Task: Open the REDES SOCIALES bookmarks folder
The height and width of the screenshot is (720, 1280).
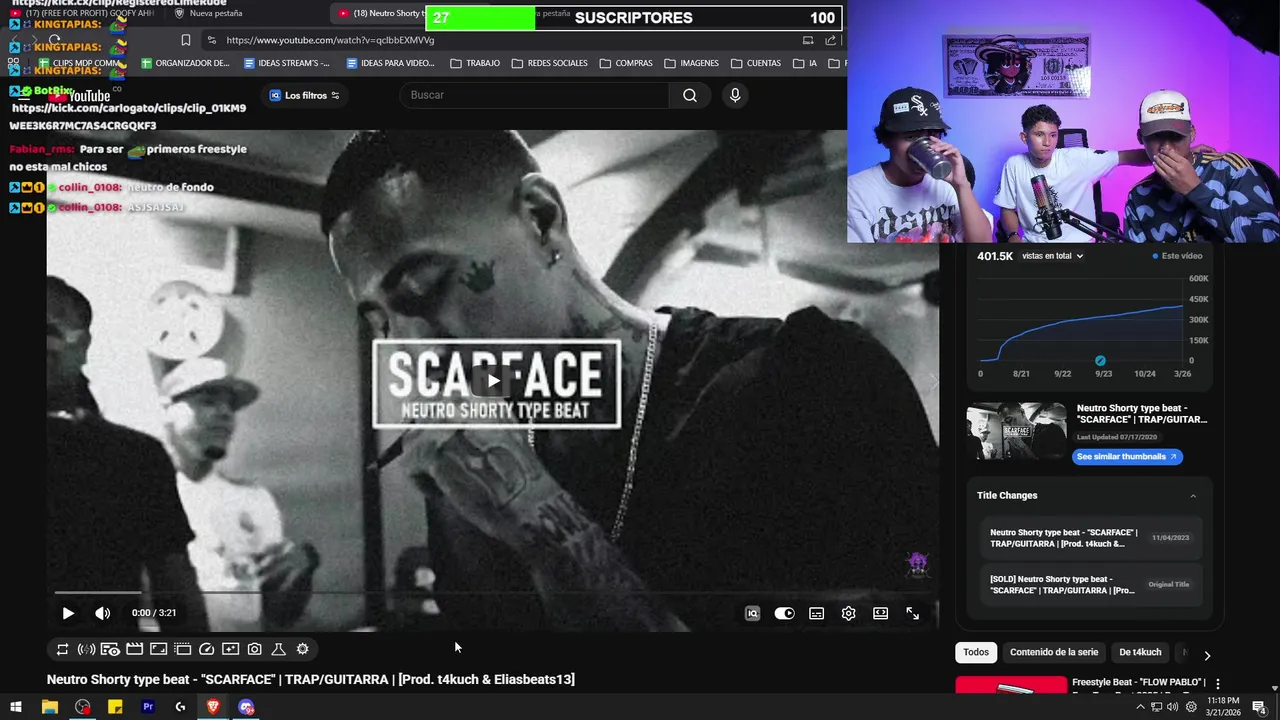Action: point(550,63)
